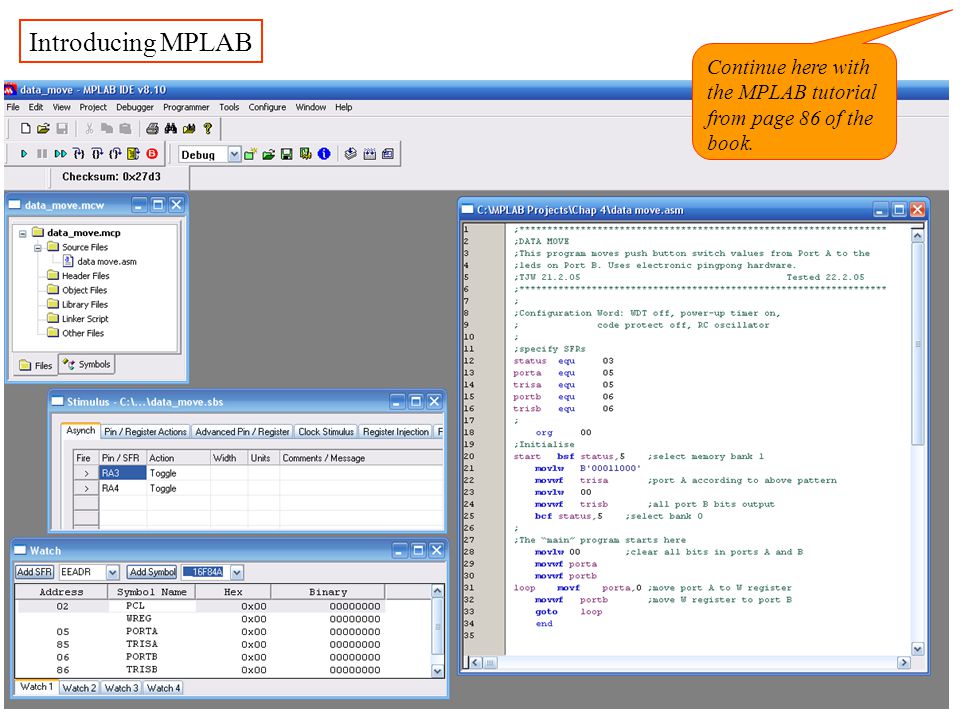Click the open file folder icon

click(43, 129)
